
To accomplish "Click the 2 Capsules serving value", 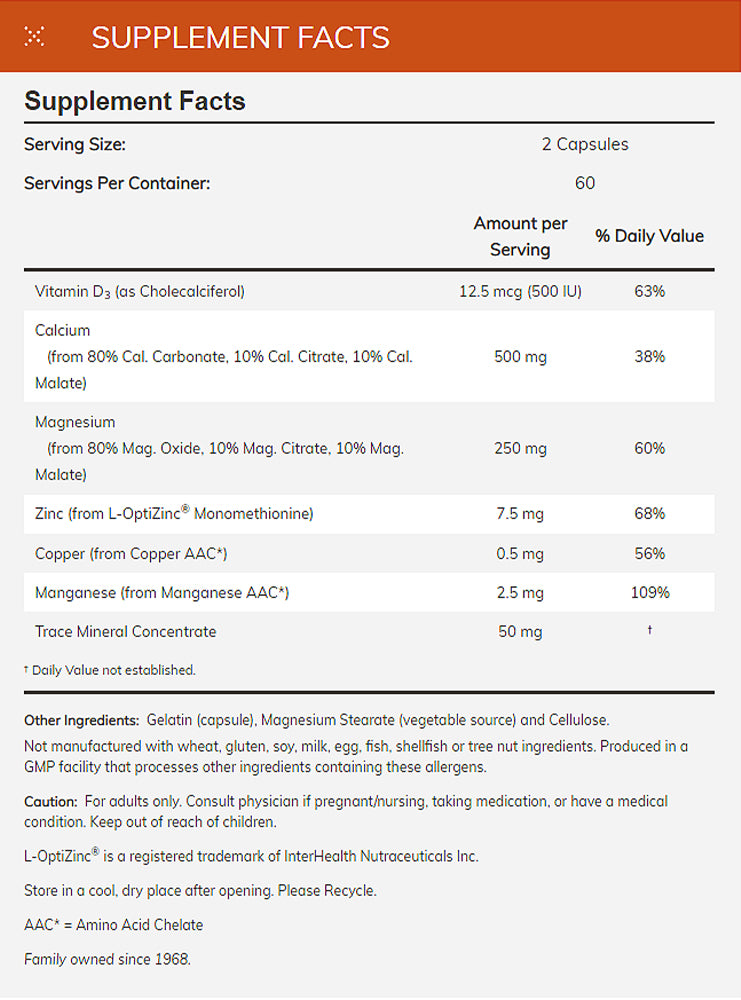I will pos(585,144).
